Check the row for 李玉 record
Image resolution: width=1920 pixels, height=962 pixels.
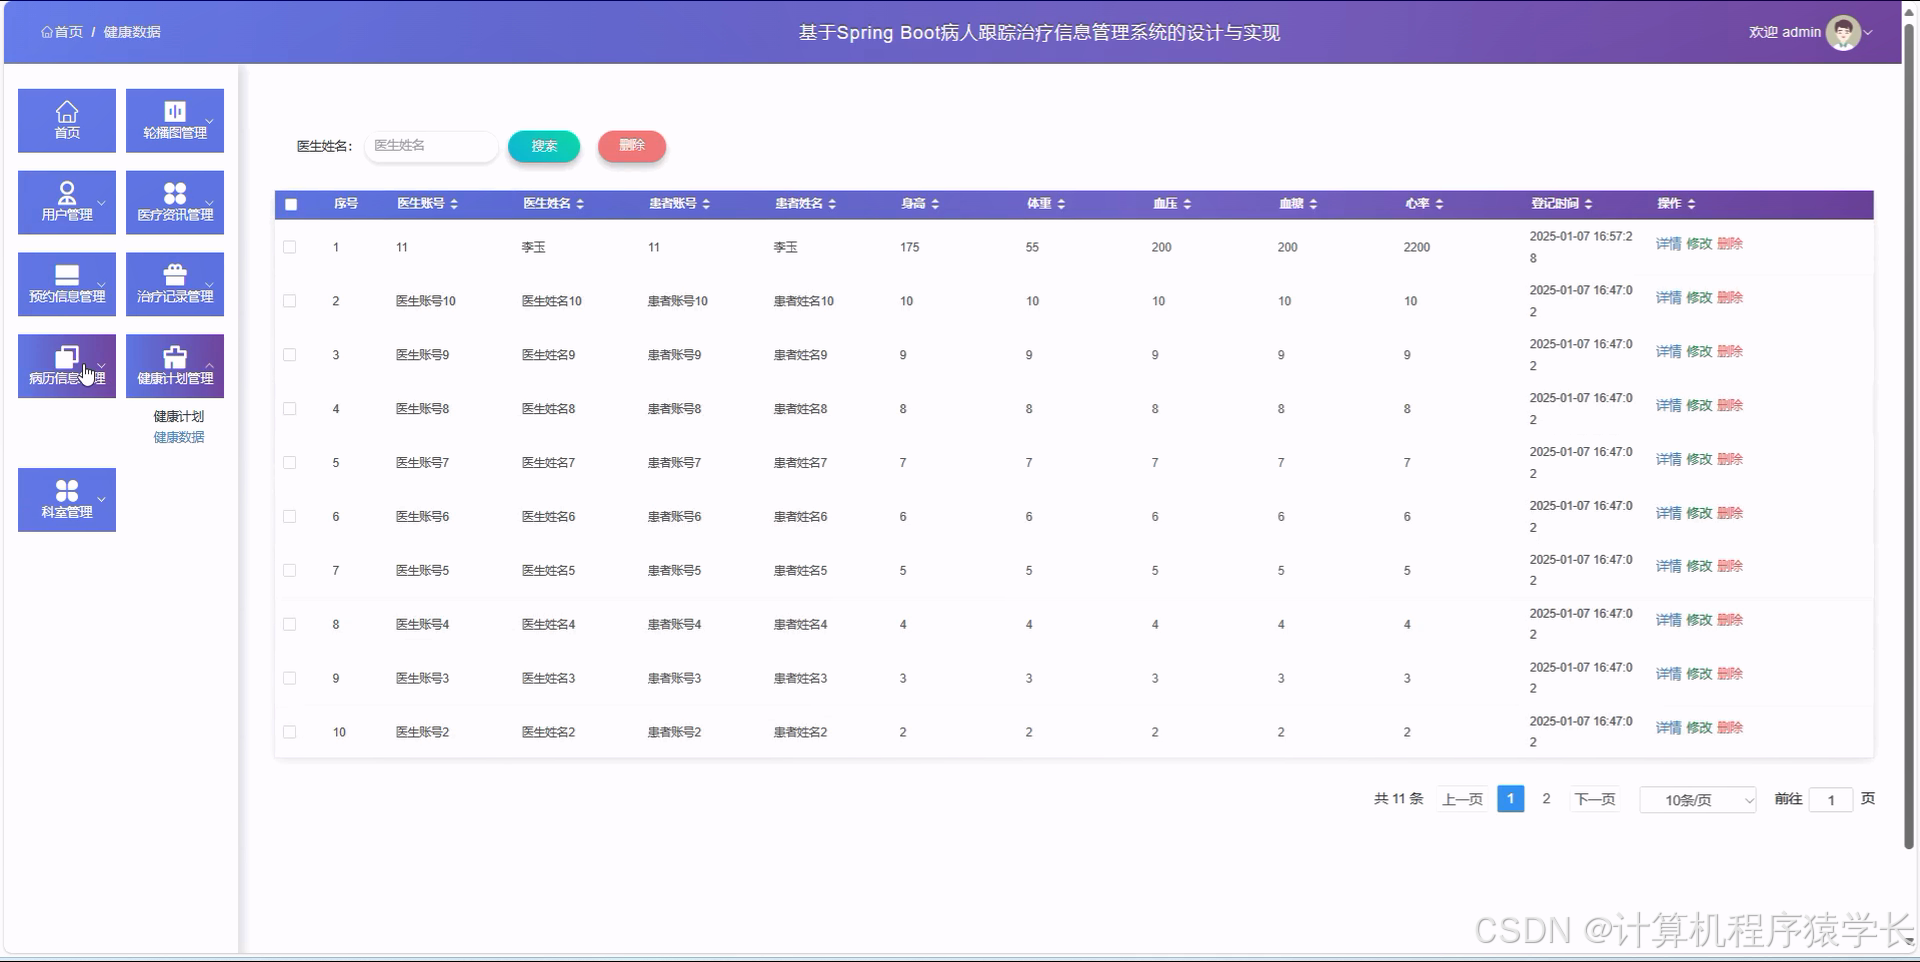click(x=291, y=247)
